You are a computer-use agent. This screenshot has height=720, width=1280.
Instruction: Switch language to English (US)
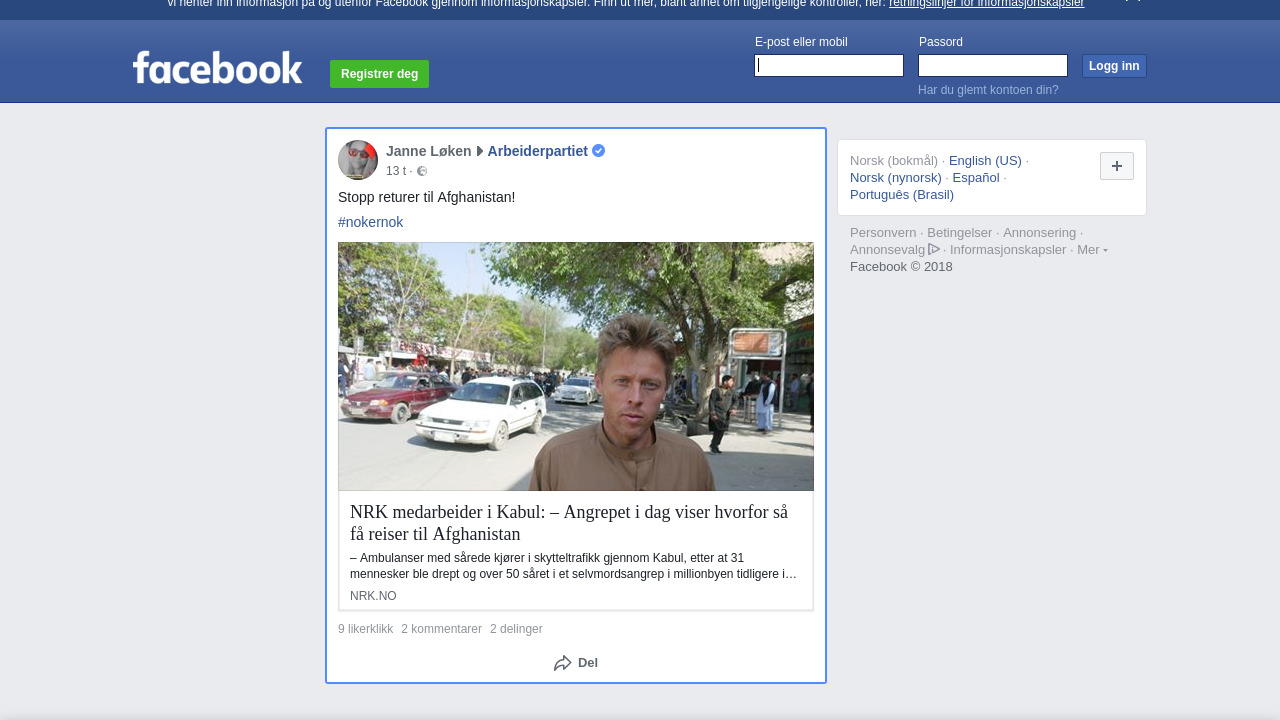[985, 161]
